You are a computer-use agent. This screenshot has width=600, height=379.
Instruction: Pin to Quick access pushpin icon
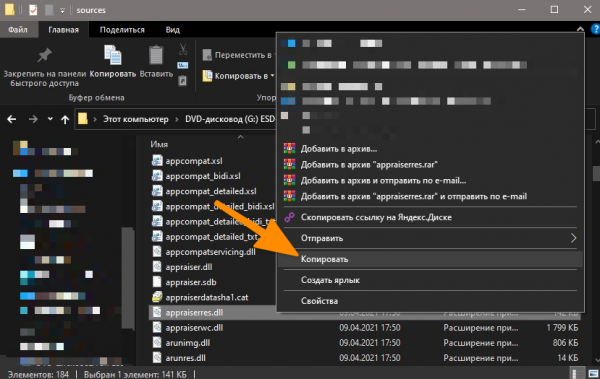(x=44, y=56)
